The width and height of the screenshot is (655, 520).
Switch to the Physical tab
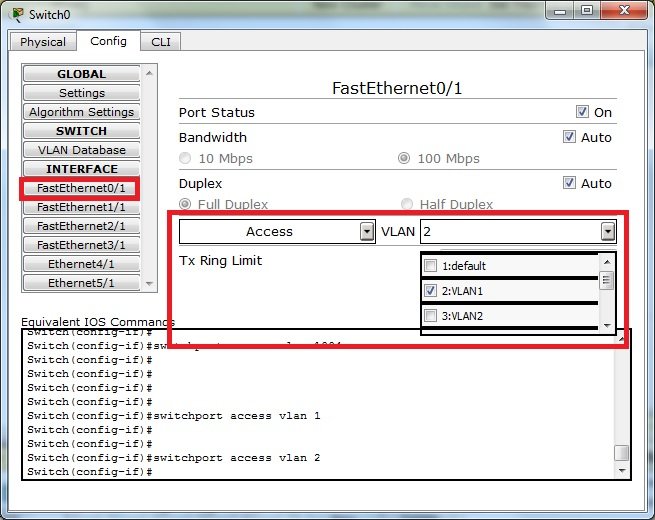click(x=43, y=42)
